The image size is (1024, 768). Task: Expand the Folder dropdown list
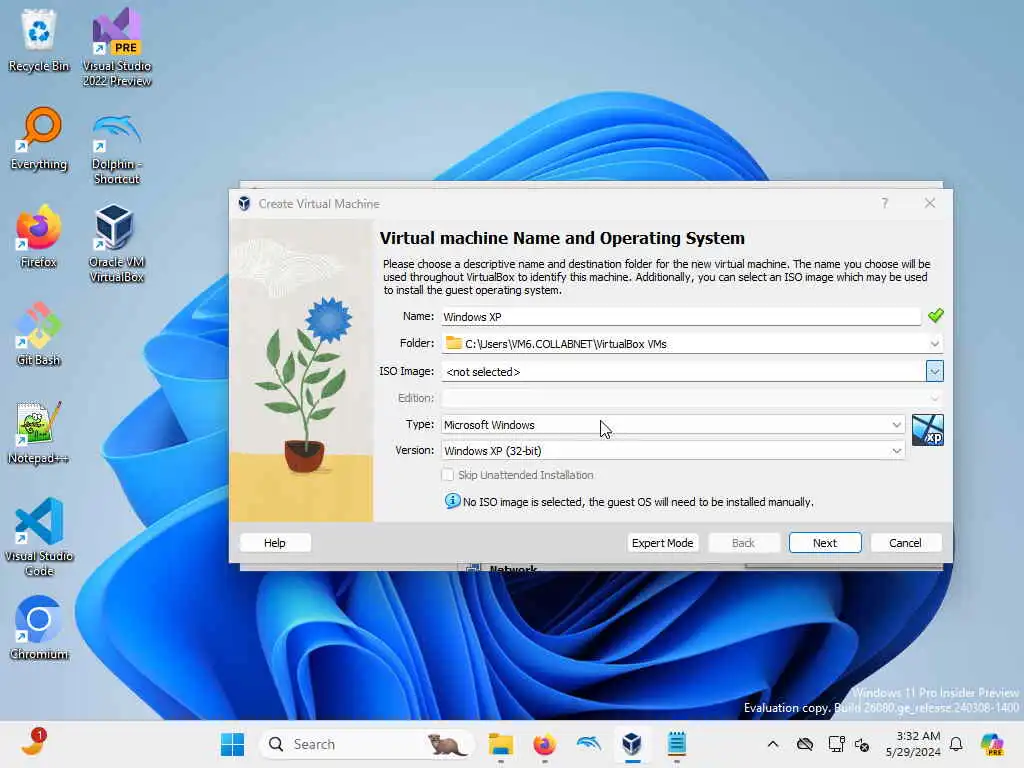click(x=935, y=344)
